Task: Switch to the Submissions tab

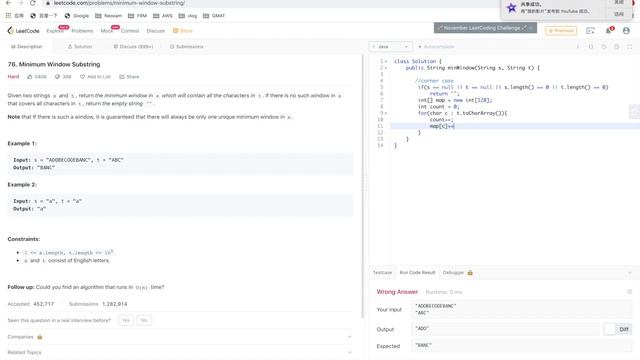Action: [187, 47]
